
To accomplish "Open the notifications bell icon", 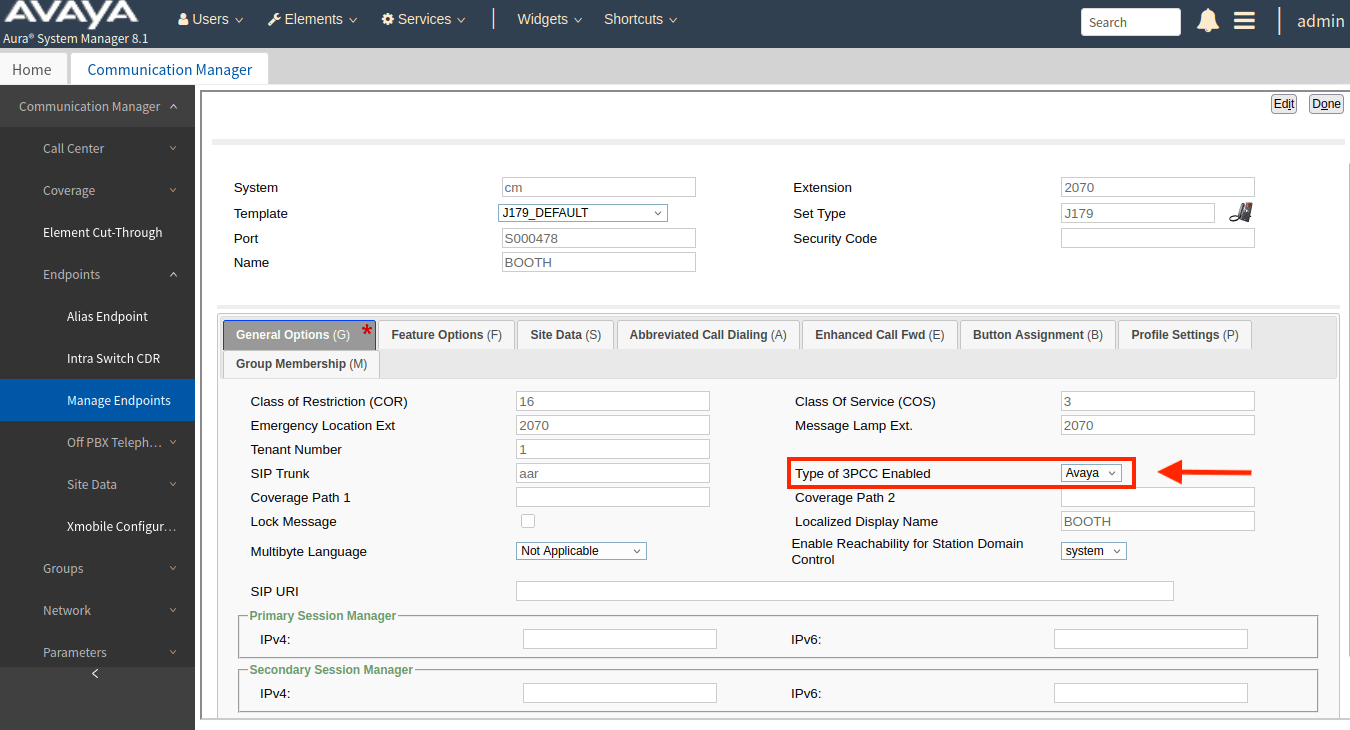I will [1208, 21].
